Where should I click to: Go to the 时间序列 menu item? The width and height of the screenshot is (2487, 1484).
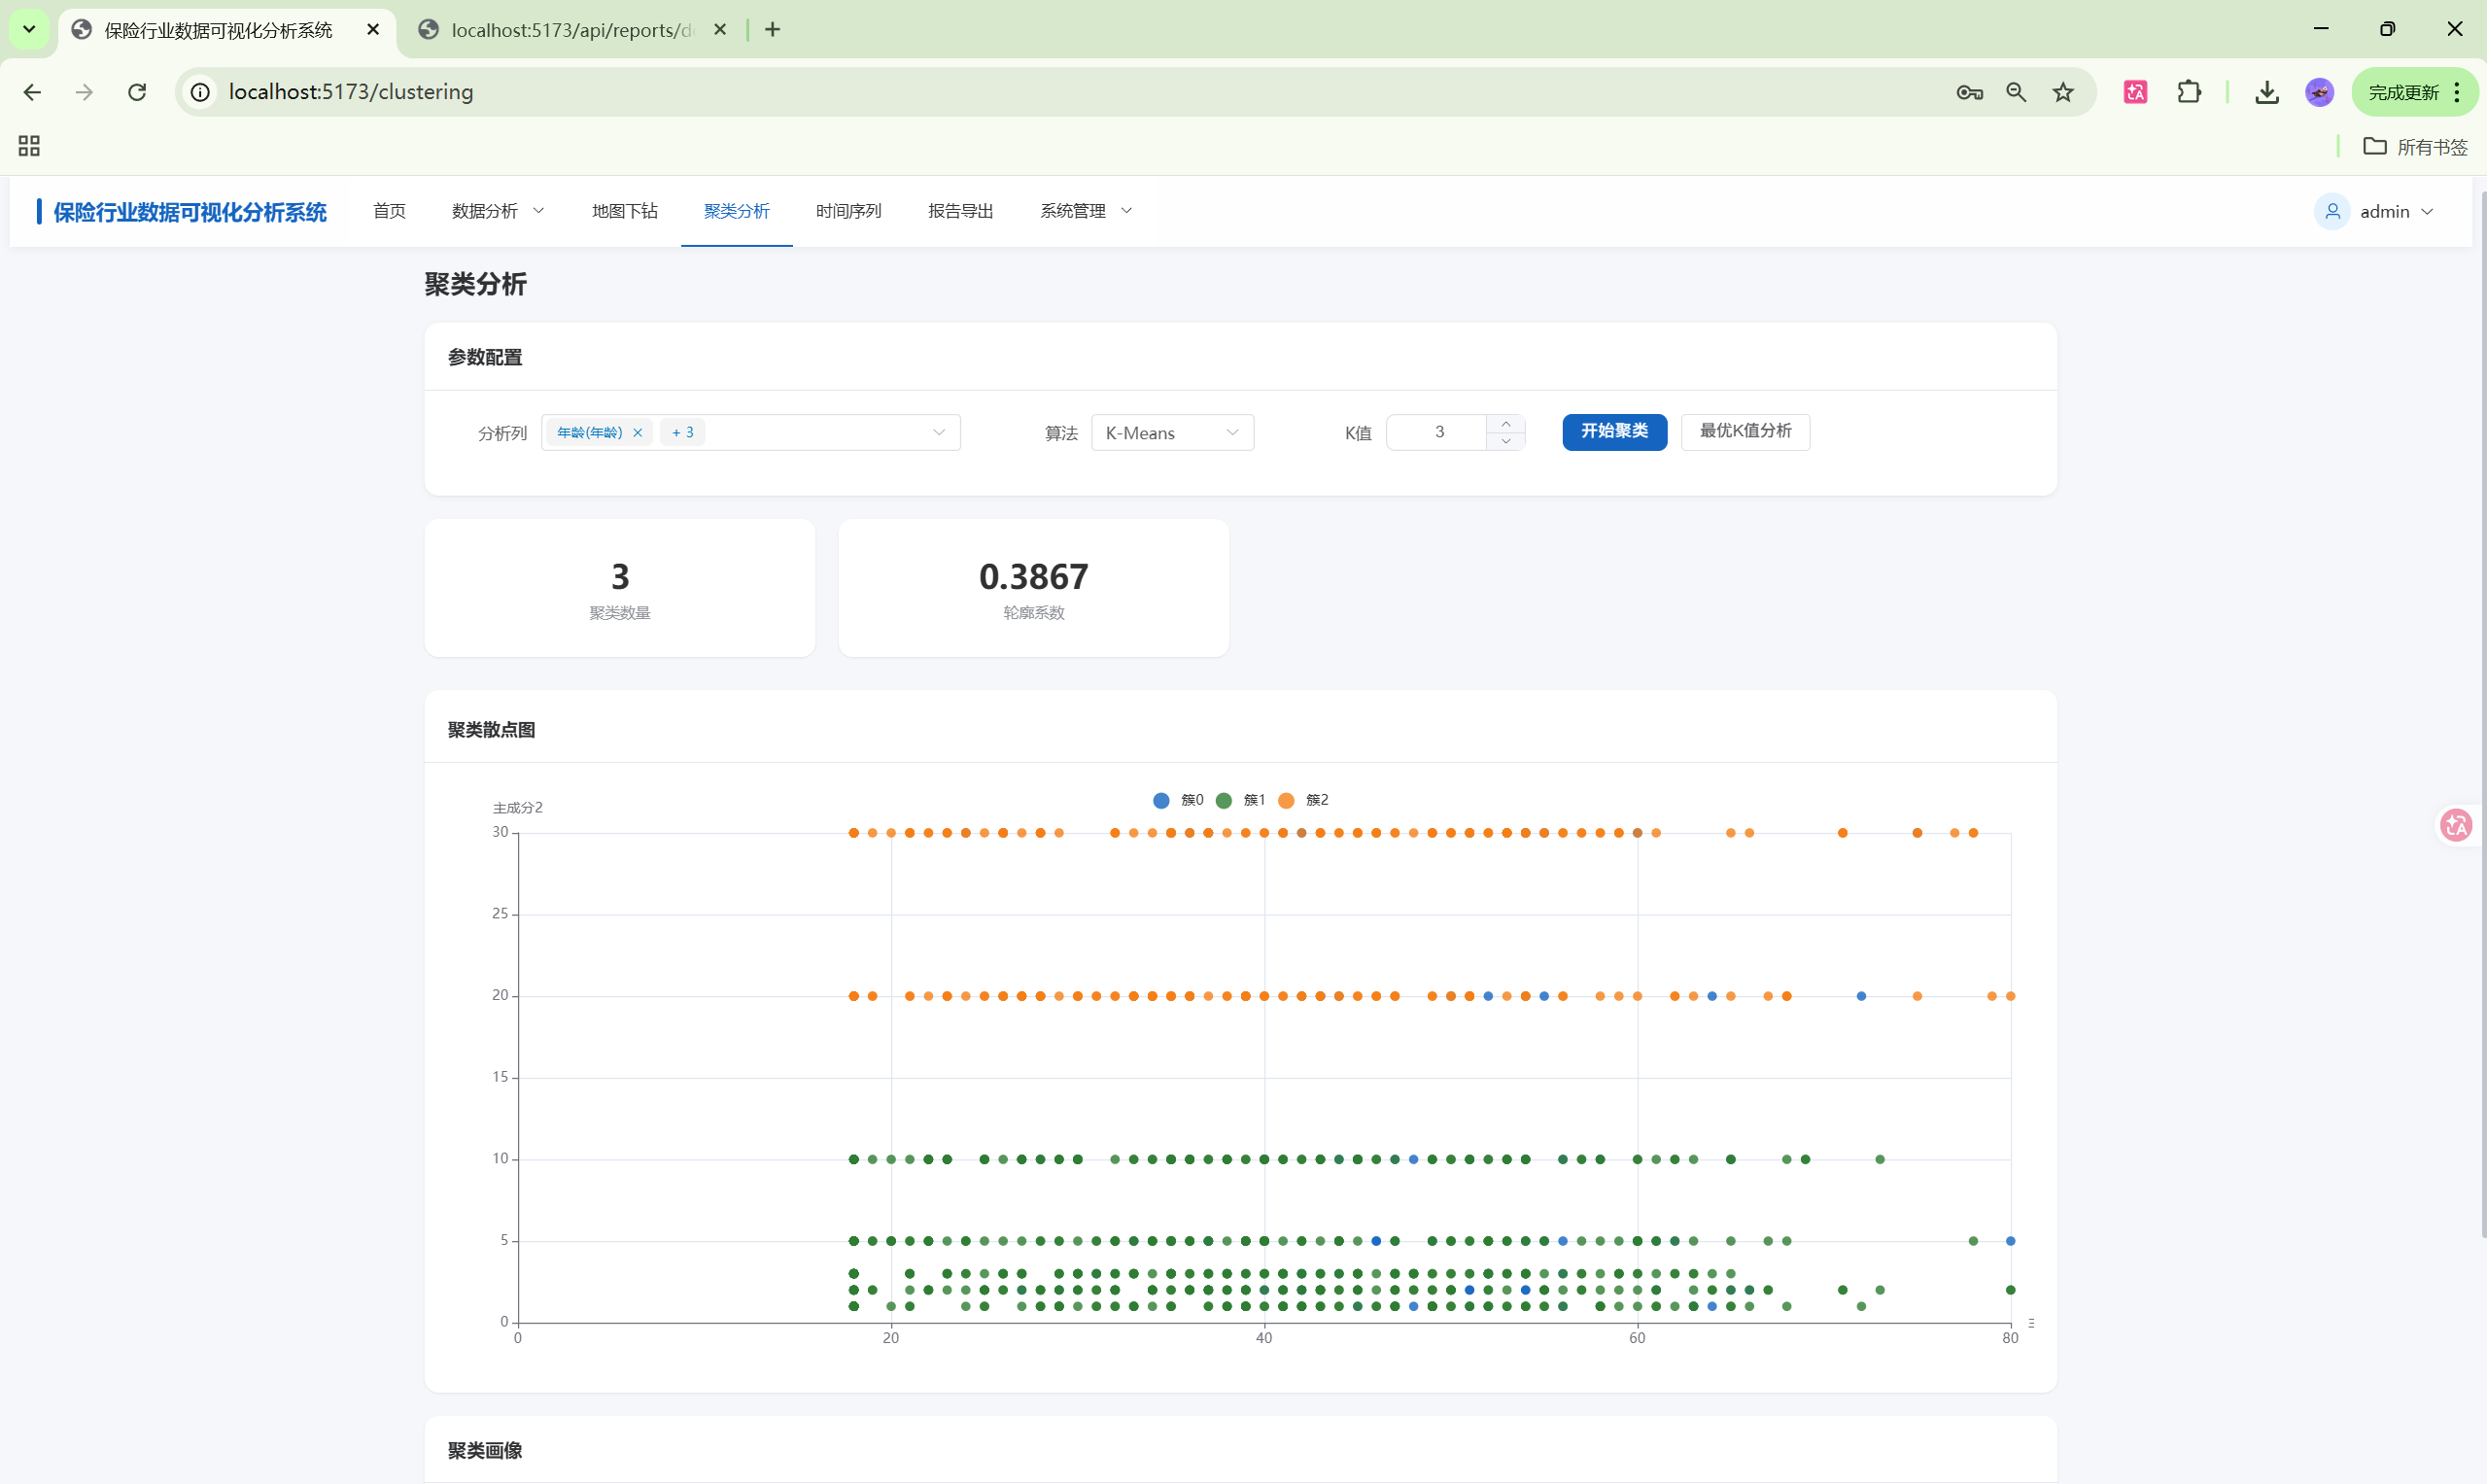tap(848, 211)
